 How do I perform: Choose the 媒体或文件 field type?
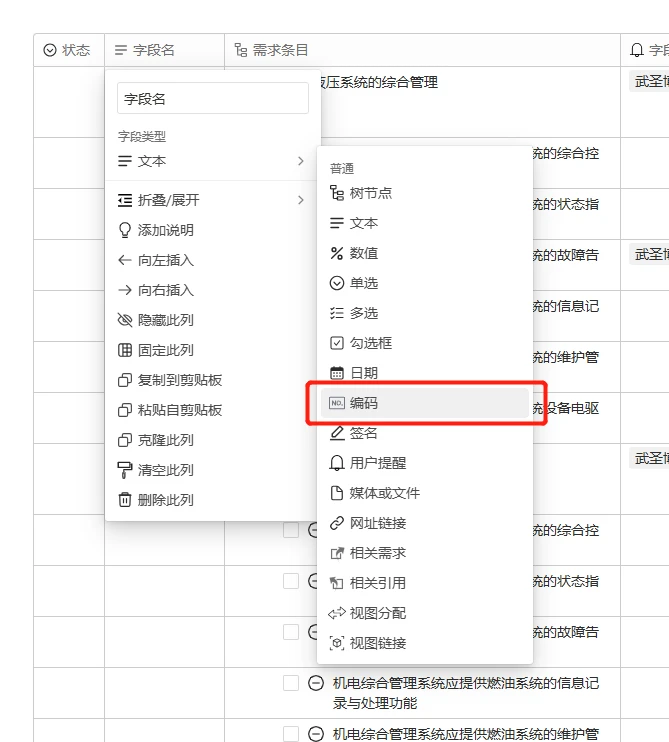424,493
